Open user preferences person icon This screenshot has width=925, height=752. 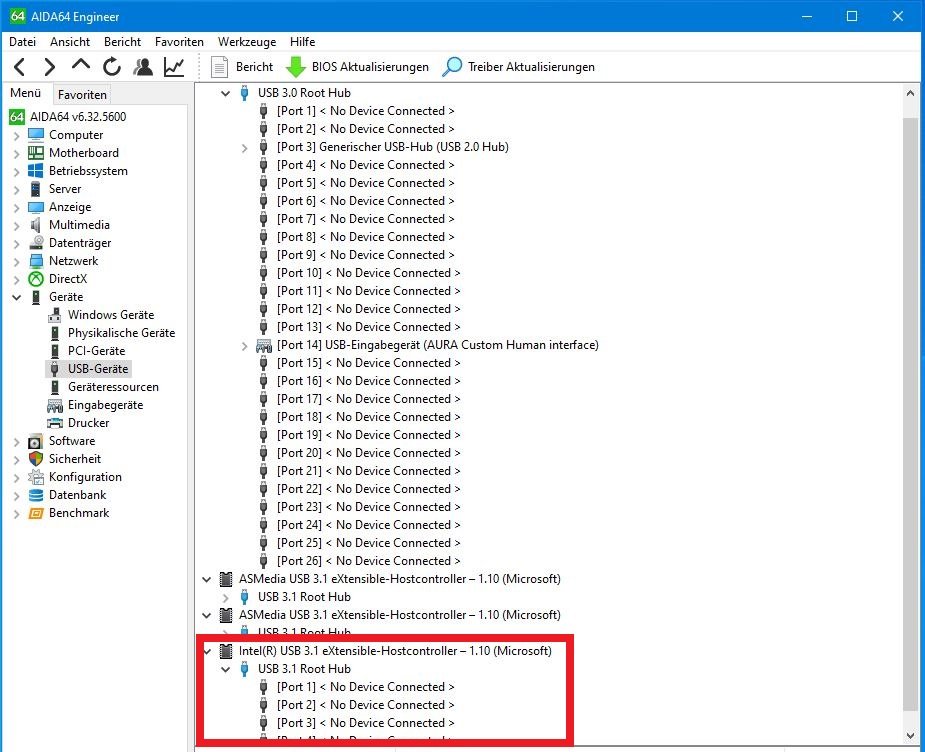coord(143,67)
